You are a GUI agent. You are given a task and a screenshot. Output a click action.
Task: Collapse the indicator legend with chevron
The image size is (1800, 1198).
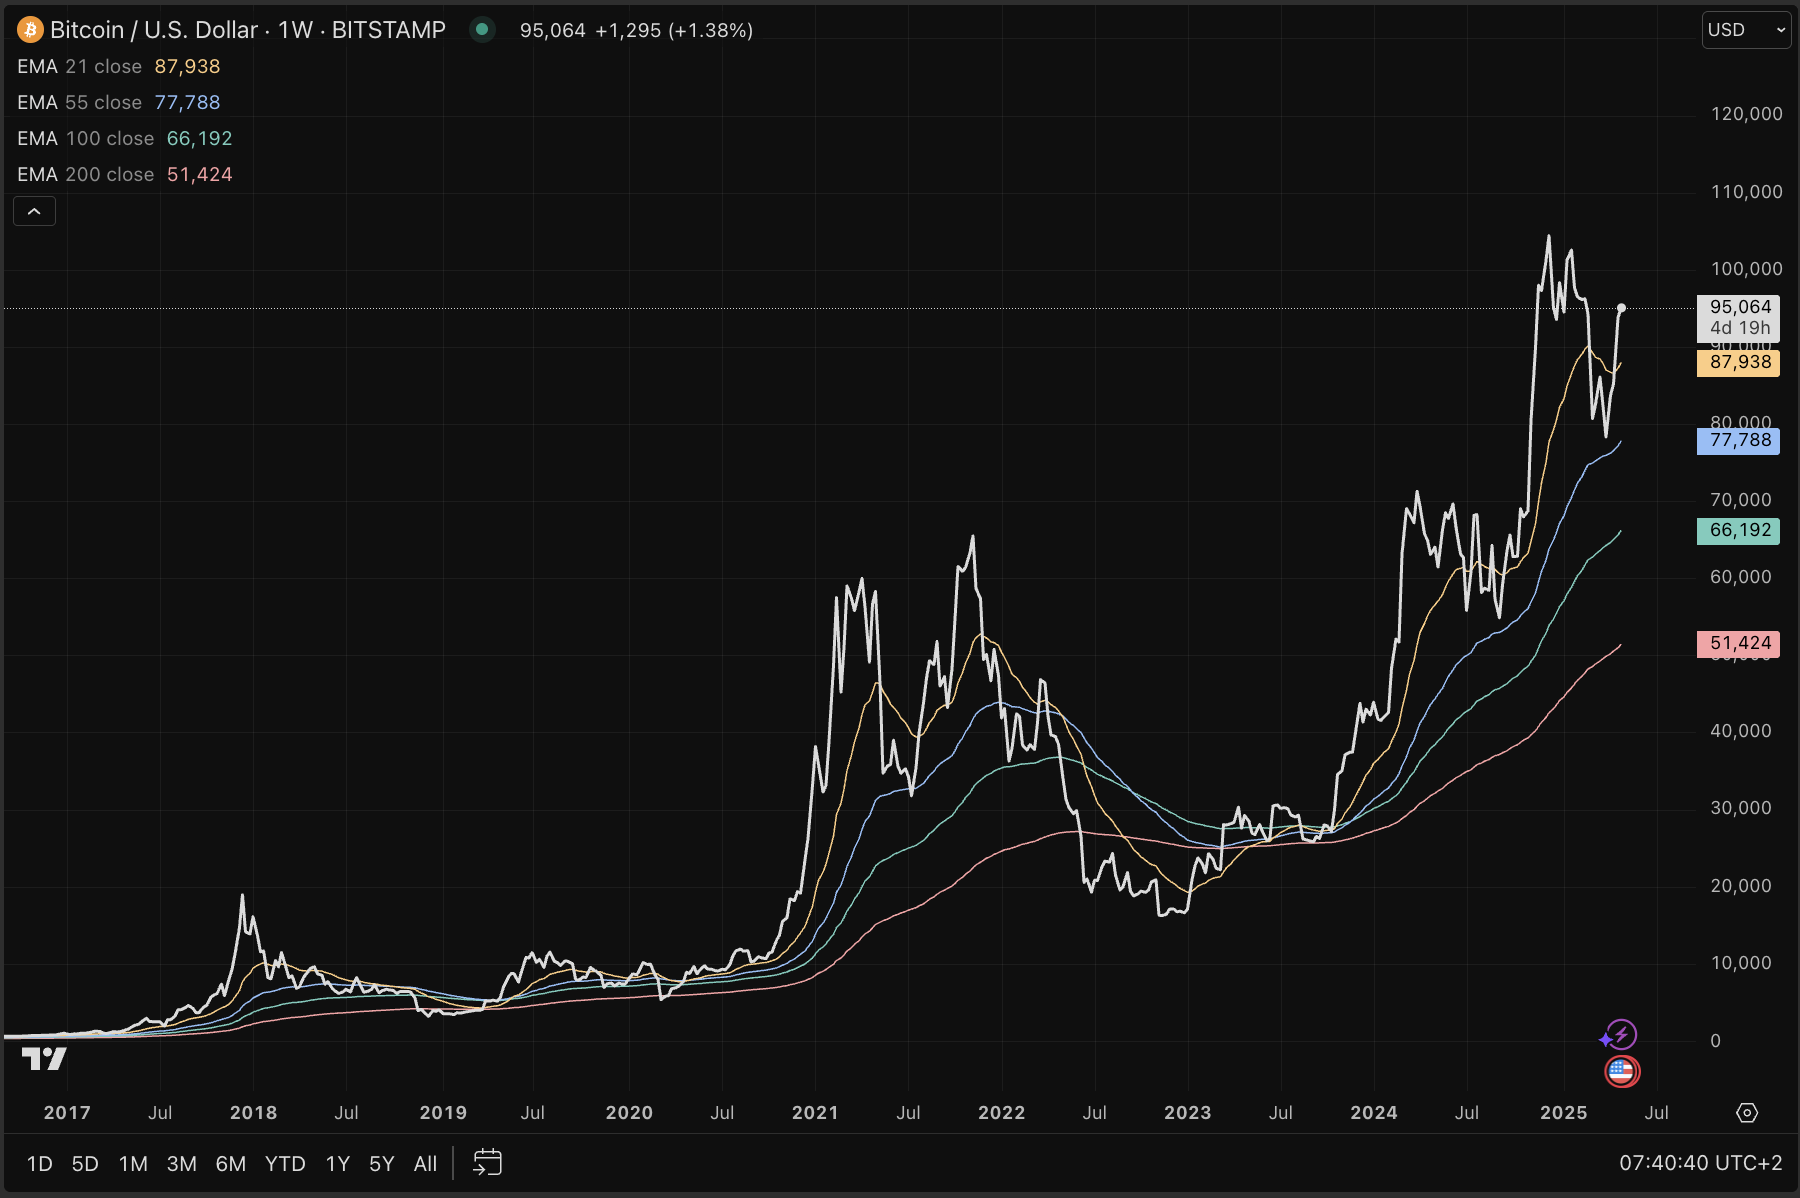point(34,211)
